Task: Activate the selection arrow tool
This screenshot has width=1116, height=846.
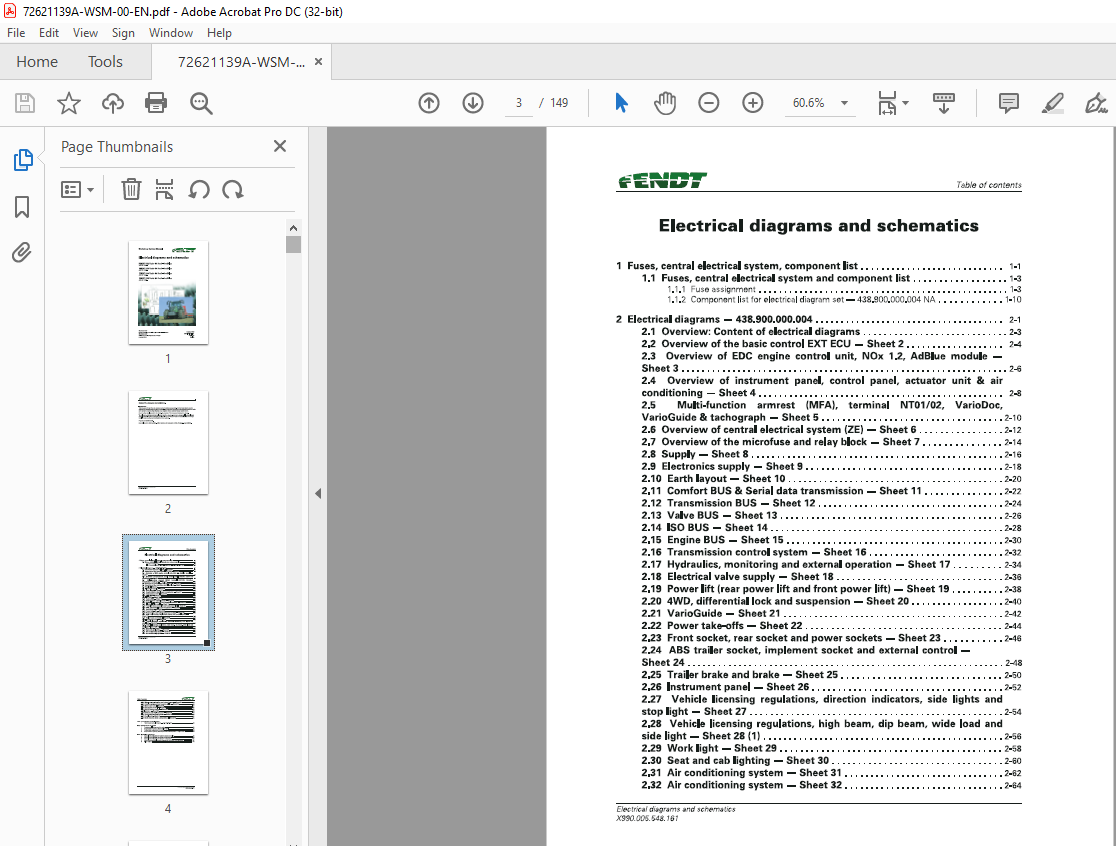Action: [621, 103]
